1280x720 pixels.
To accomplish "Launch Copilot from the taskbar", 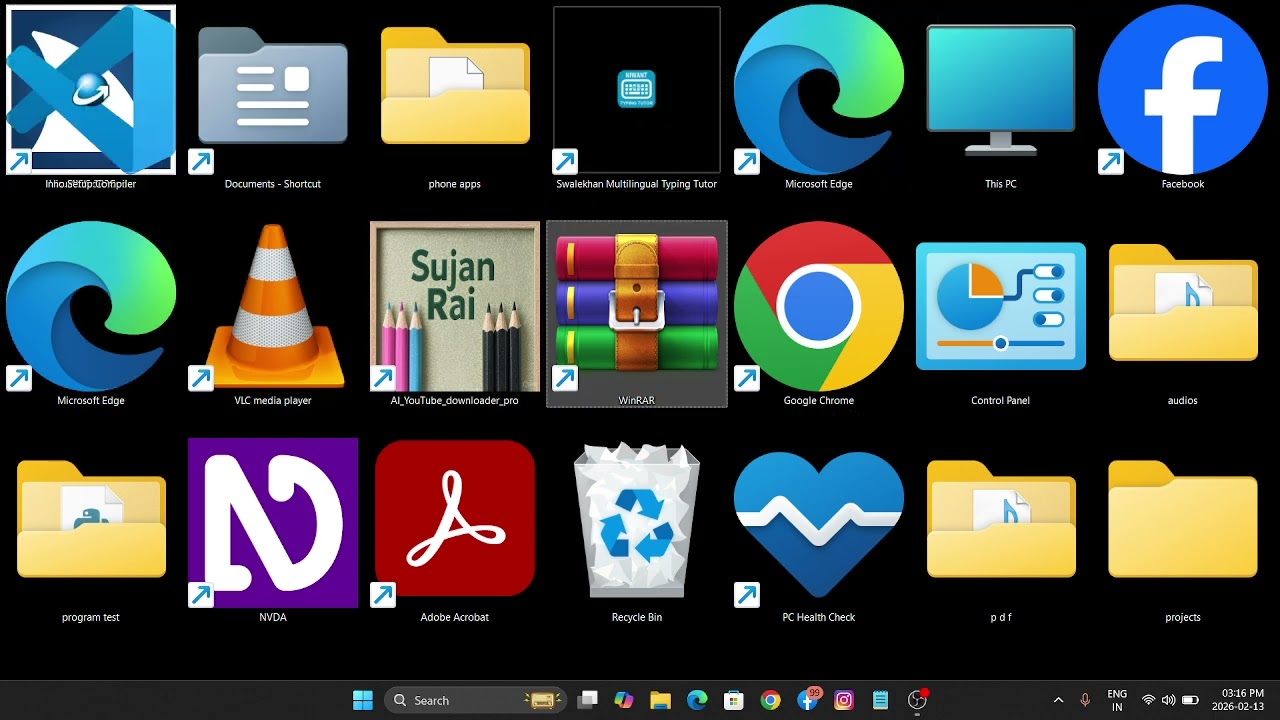I will (624, 700).
